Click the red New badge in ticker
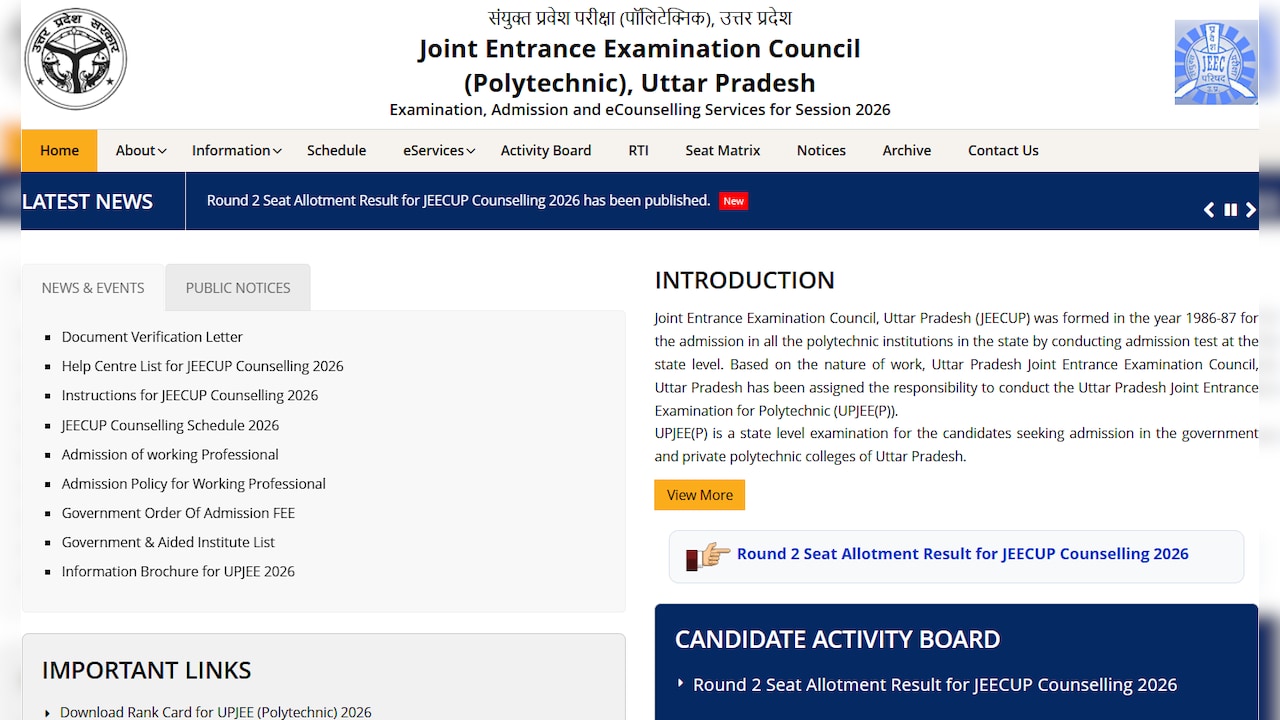The image size is (1280, 720). point(734,201)
